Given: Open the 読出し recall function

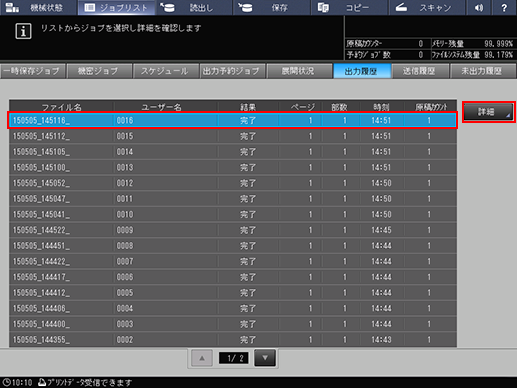Looking at the screenshot, I should pyautogui.click(x=194, y=7).
